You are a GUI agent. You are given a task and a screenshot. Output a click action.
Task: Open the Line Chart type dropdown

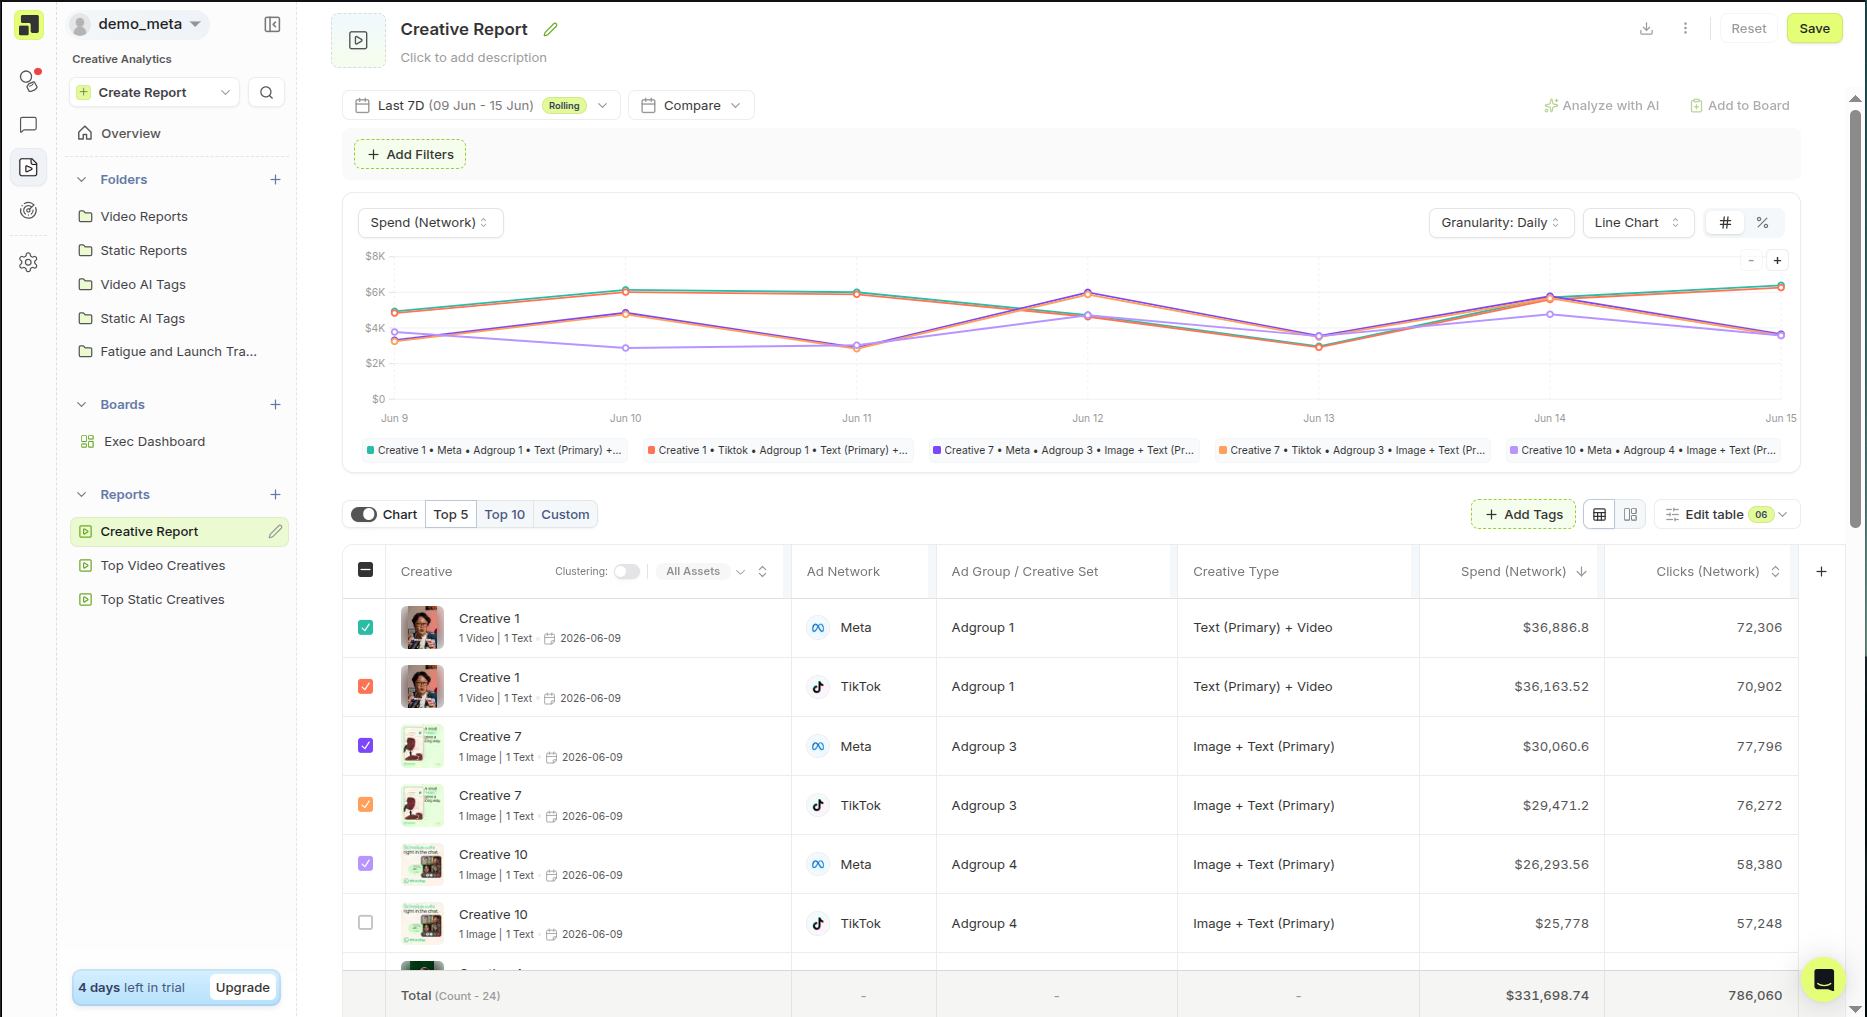[x=1638, y=222]
